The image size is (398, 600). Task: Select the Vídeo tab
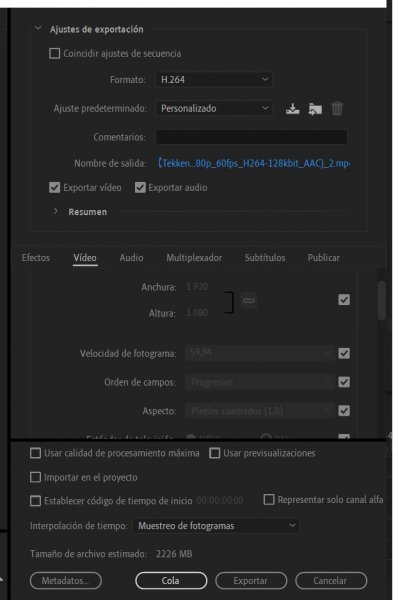click(85, 258)
